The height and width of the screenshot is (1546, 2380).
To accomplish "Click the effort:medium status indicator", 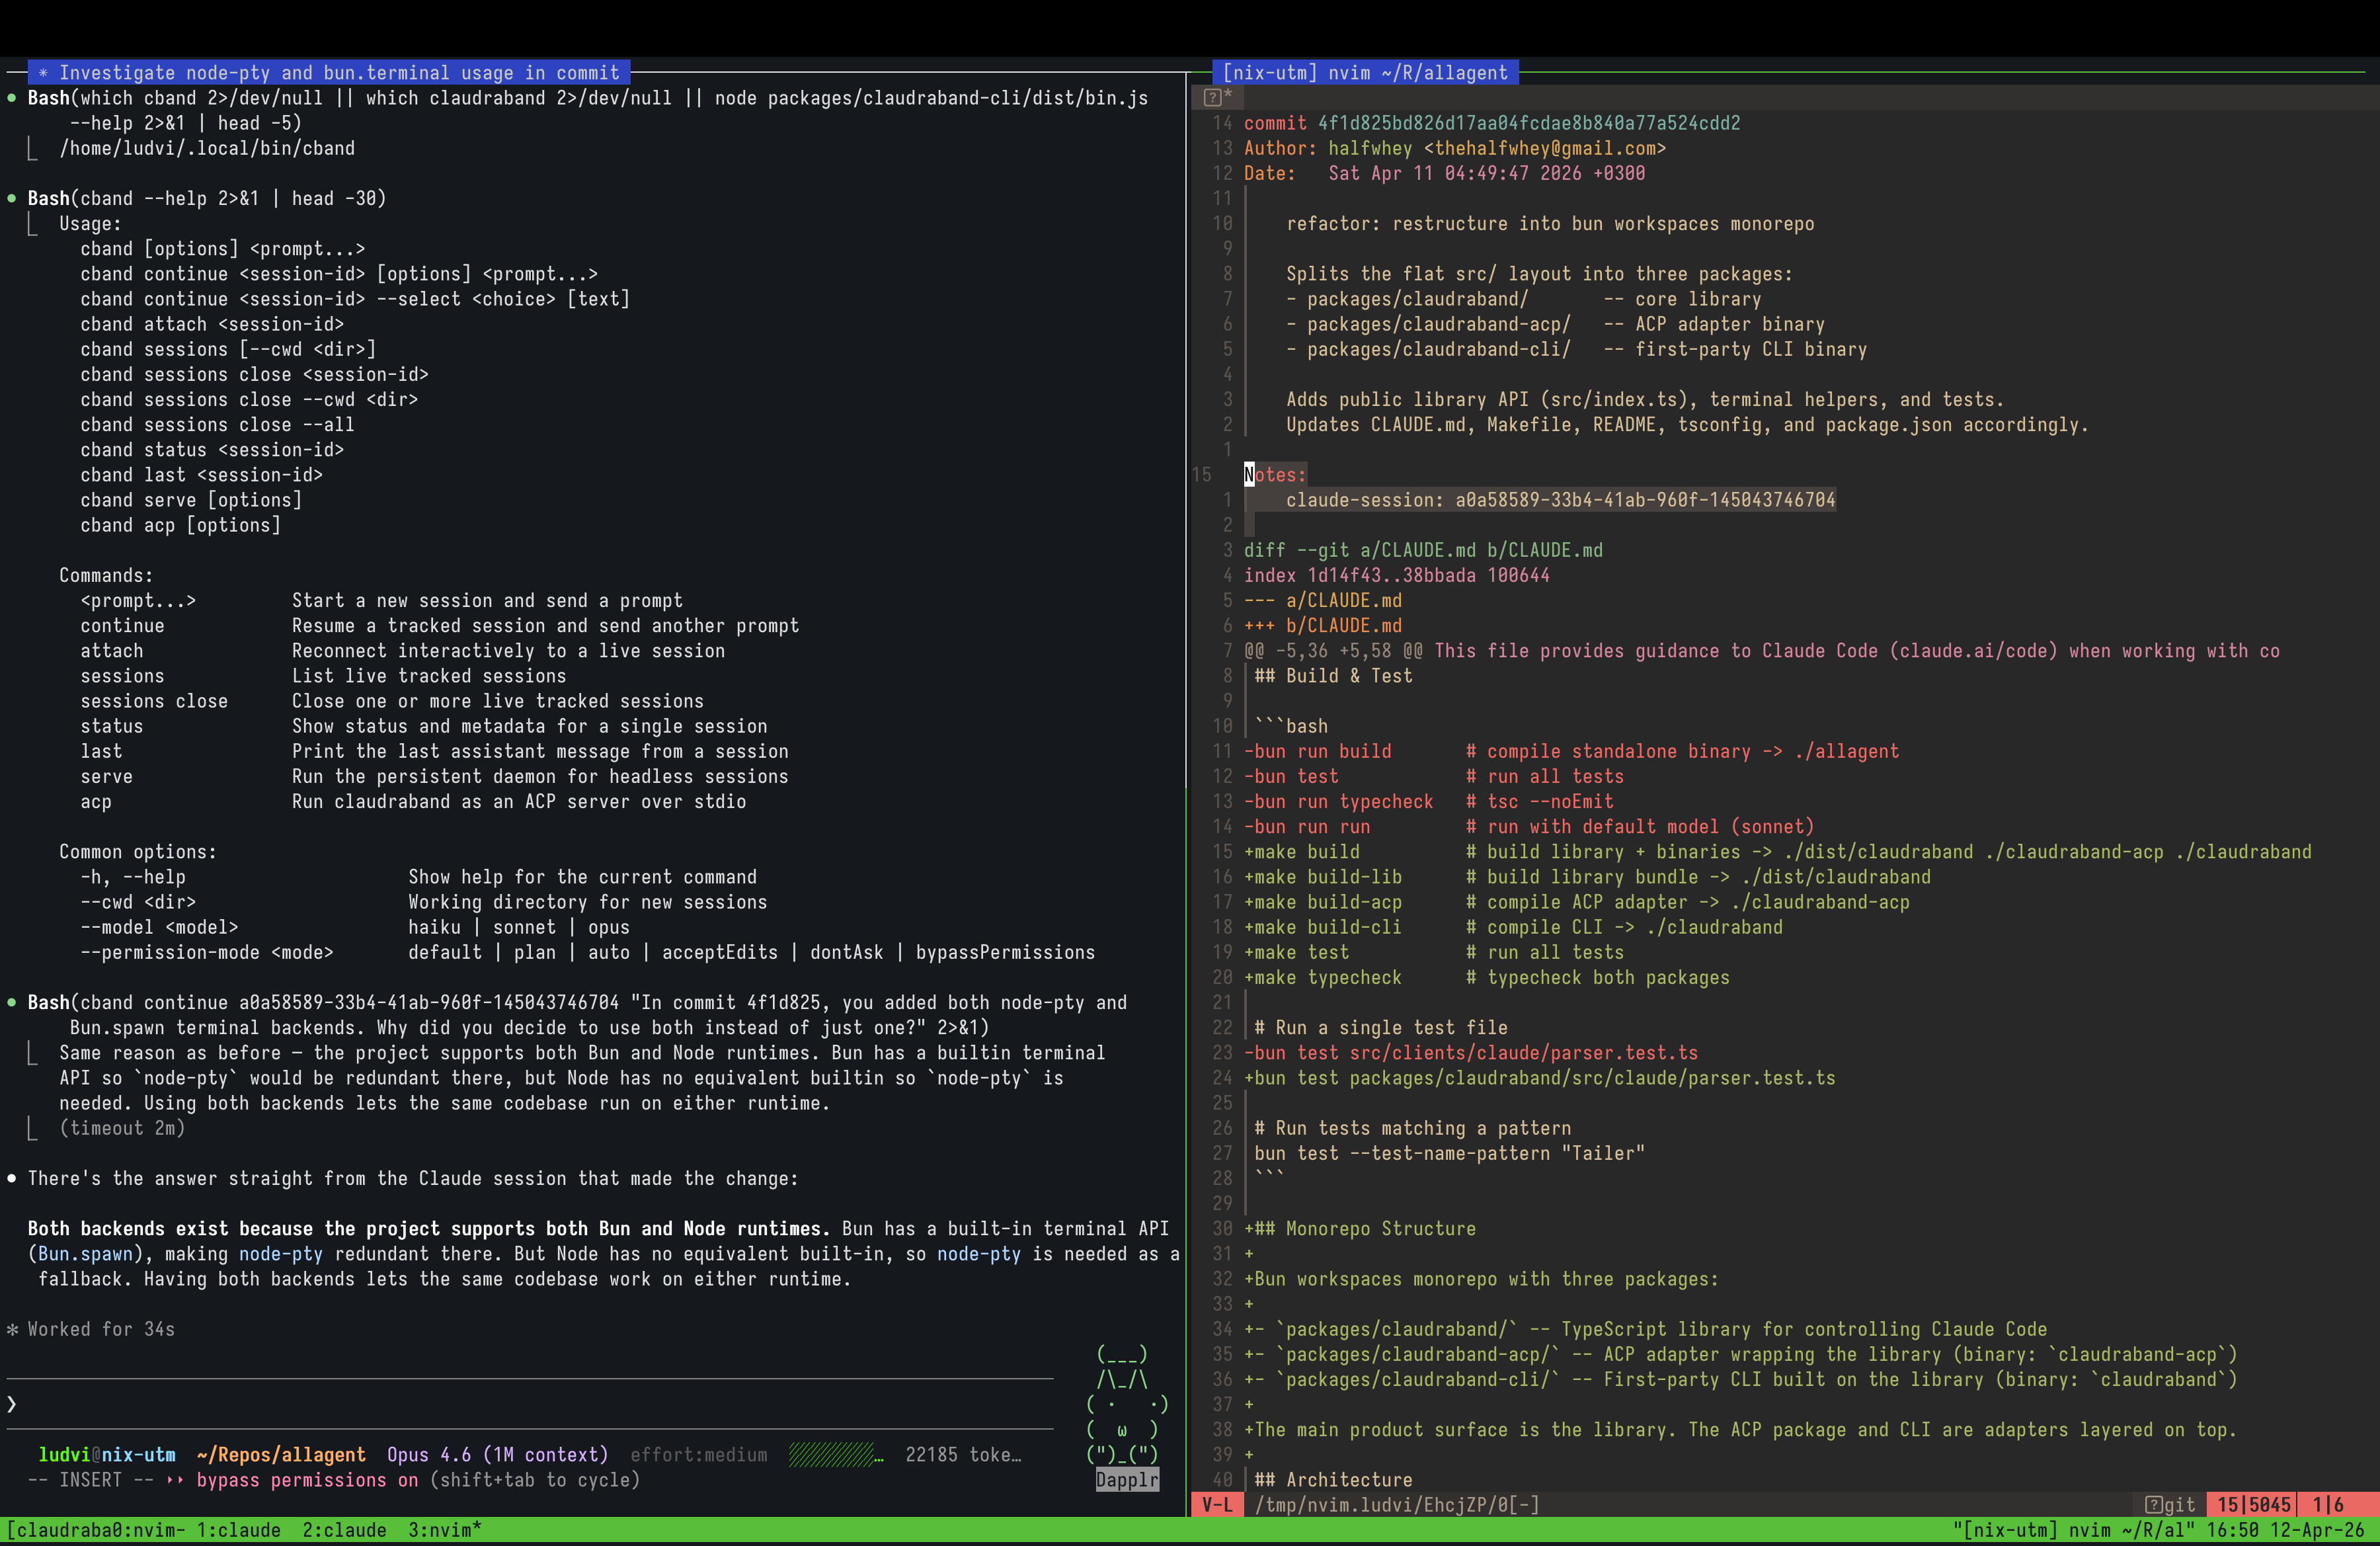I will [700, 1455].
